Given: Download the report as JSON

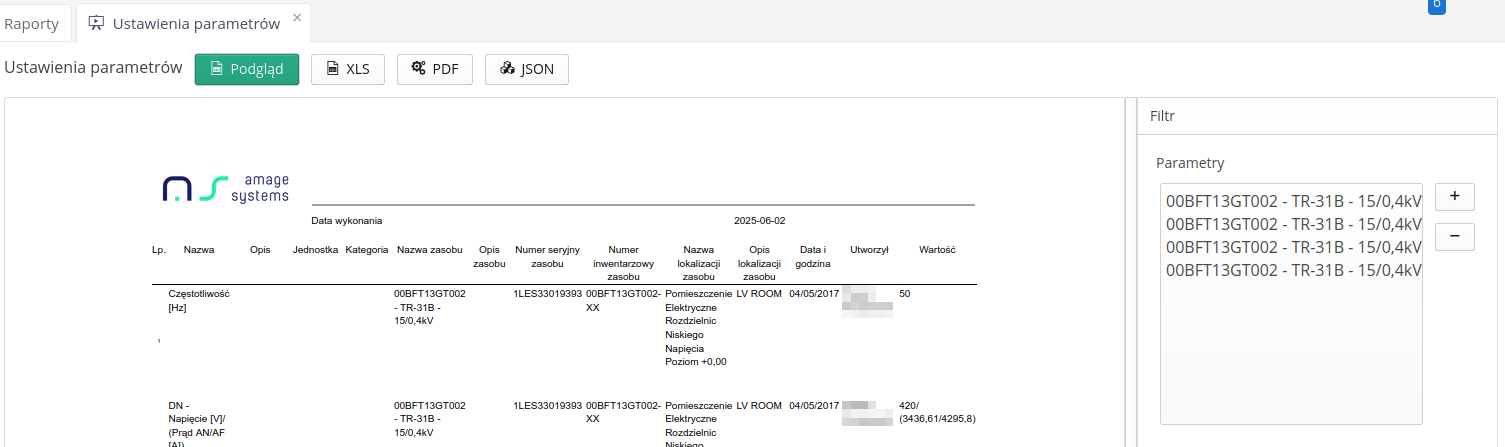Looking at the screenshot, I should pos(526,69).
